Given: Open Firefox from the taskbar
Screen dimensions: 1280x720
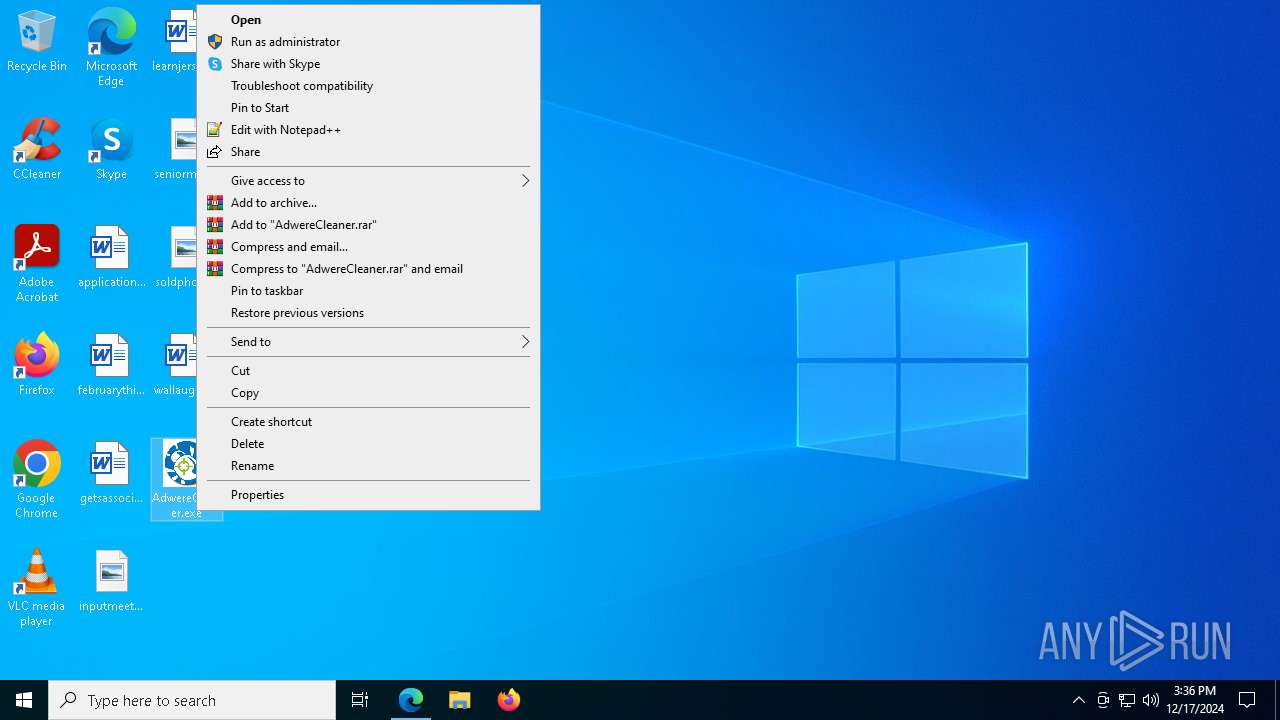Looking at the screenshot, I should click(x=508, y=700).
